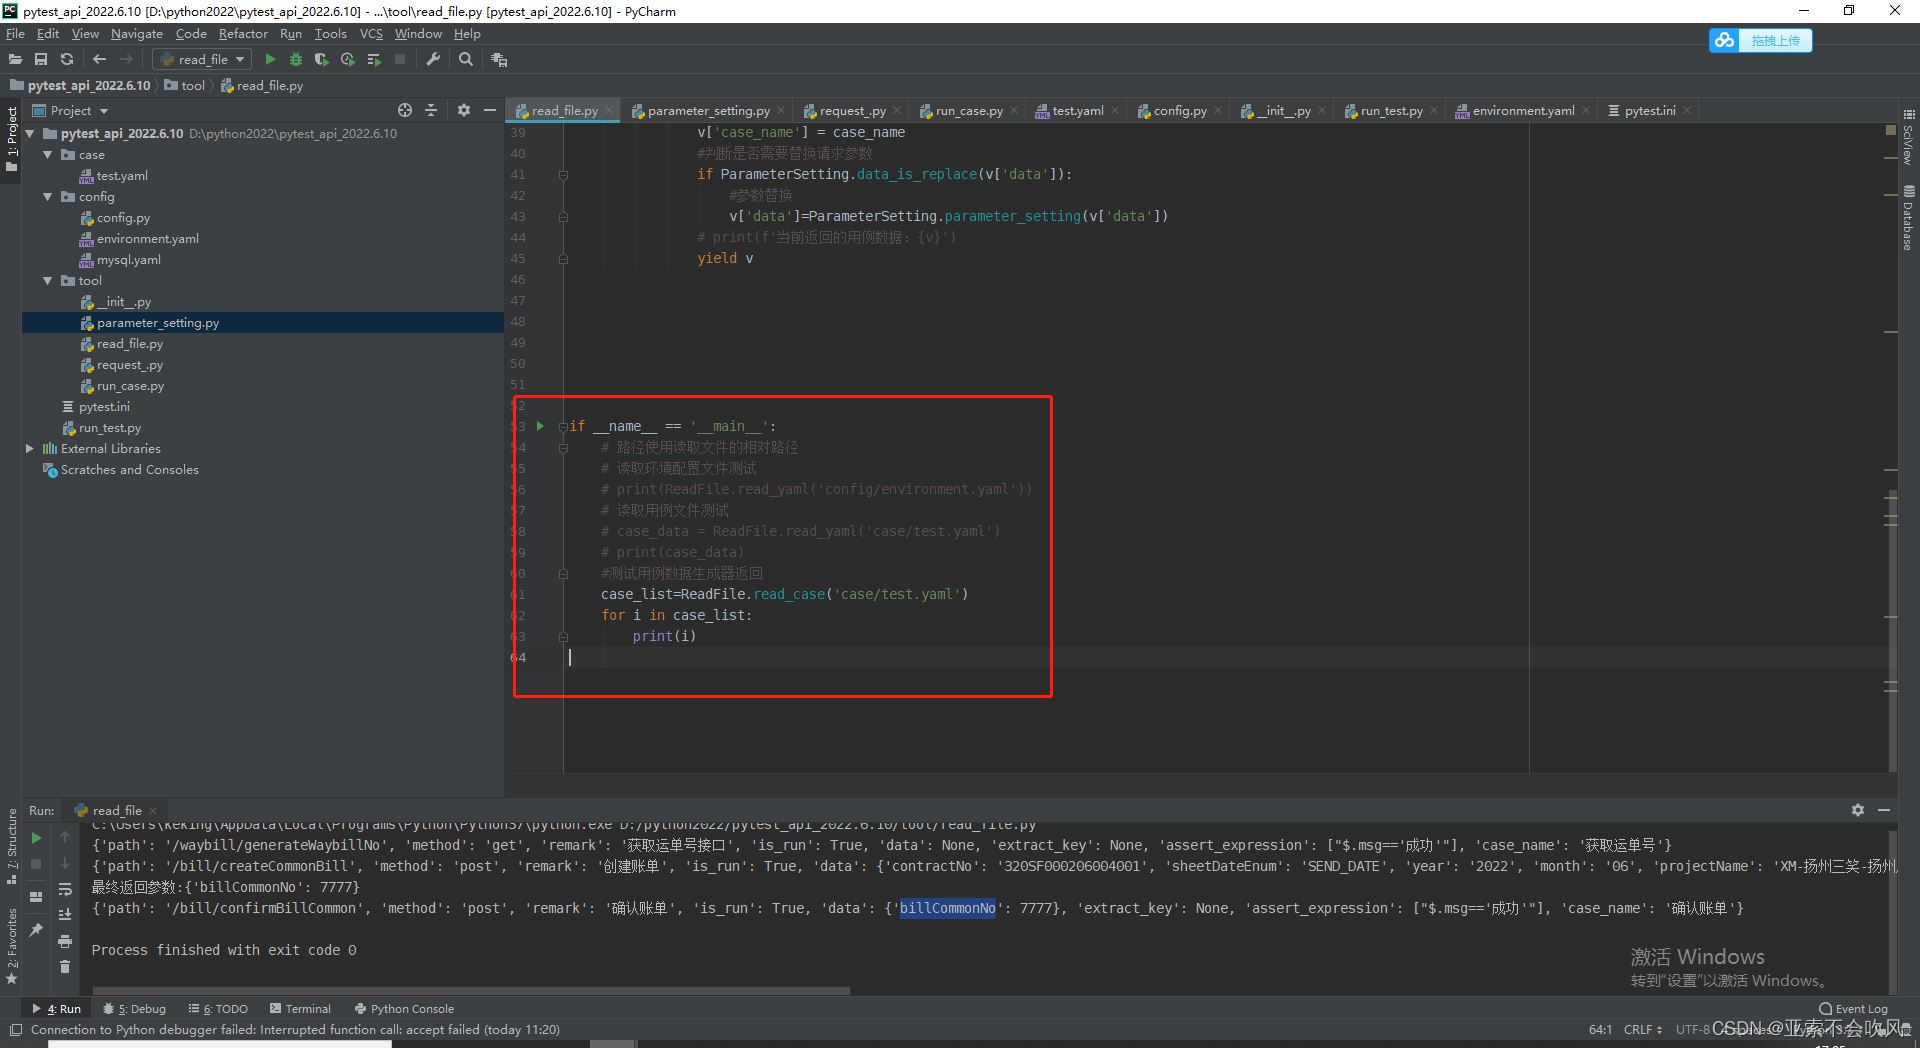The width and height of the screenshot is (1920, 1048).
Task: Run with coverage icon in toolbar
Action: (x=321, y=60)
